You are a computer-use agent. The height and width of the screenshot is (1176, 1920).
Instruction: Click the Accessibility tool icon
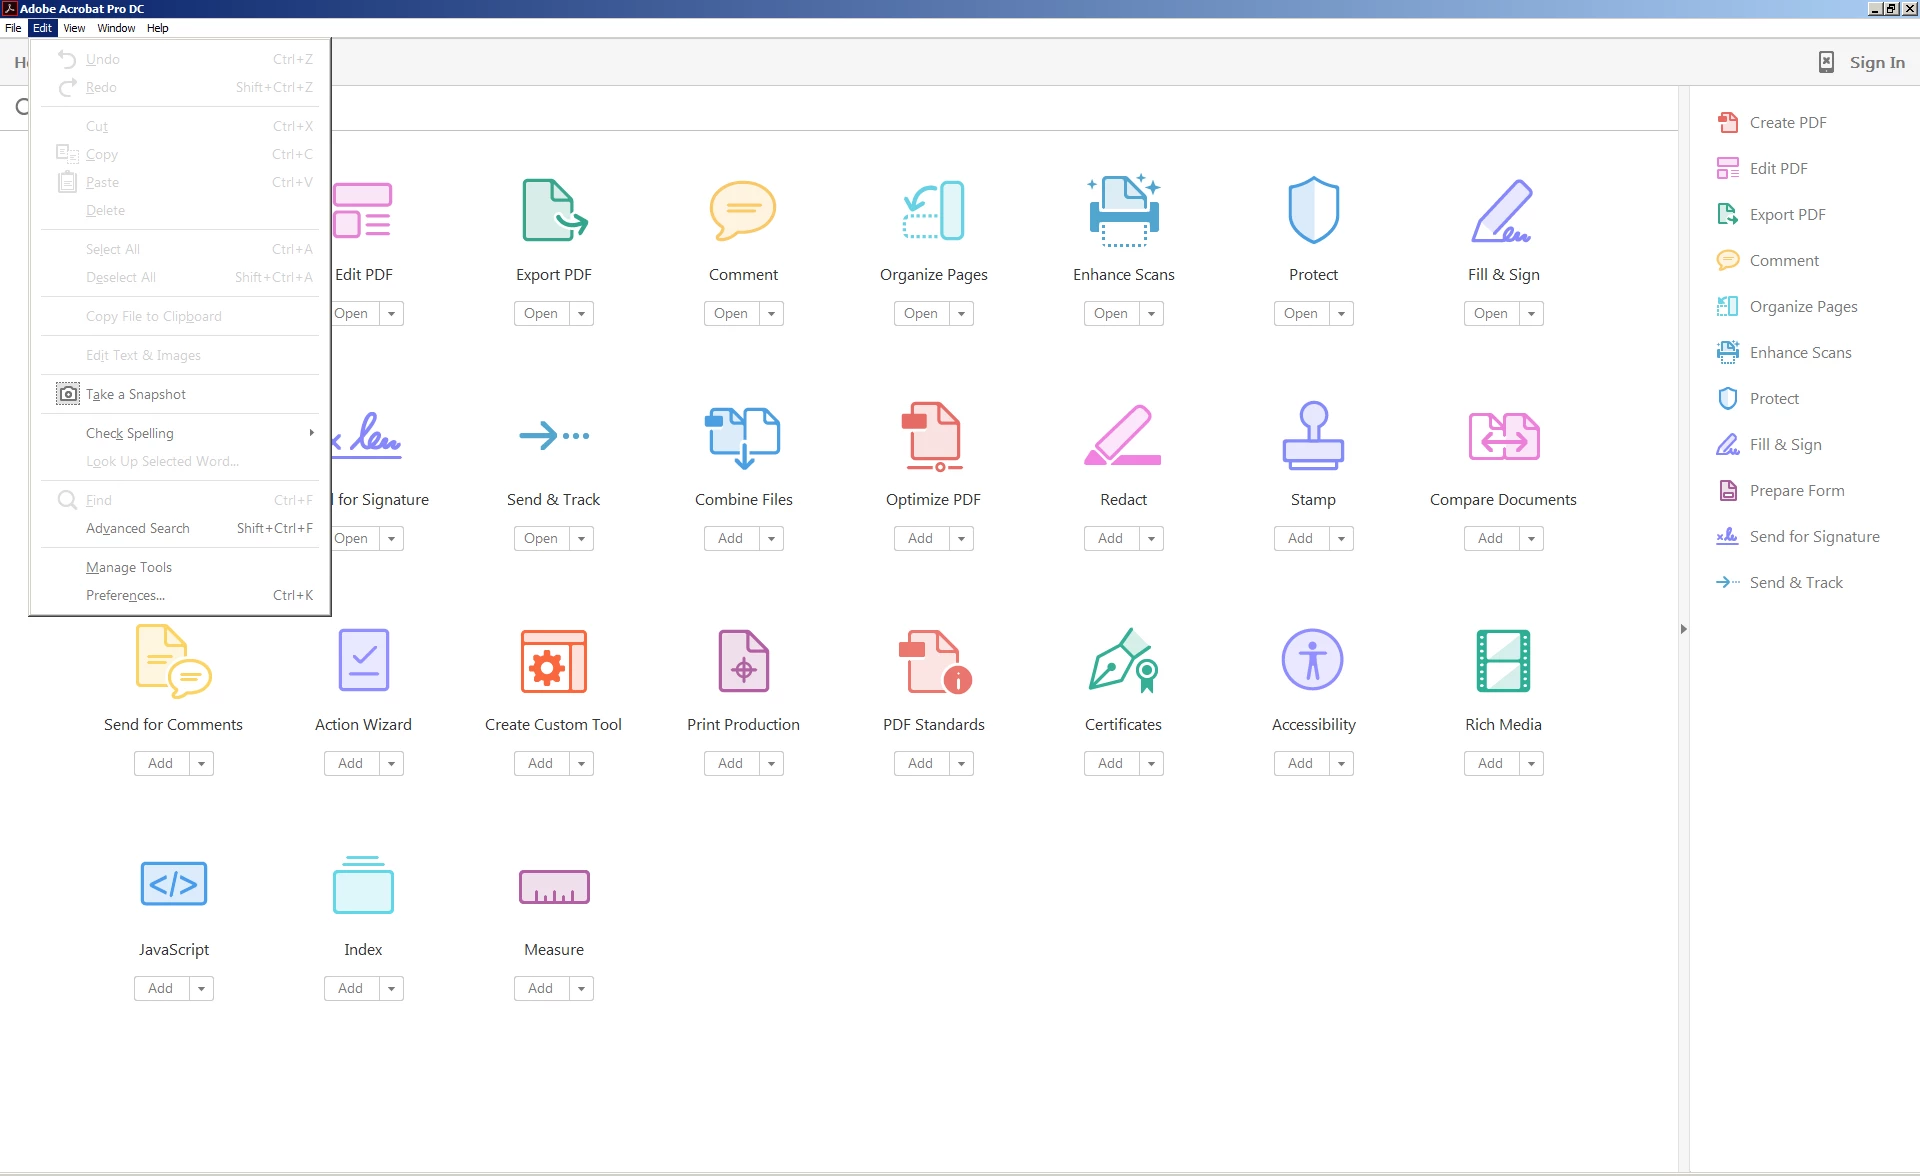[1313, 660]
